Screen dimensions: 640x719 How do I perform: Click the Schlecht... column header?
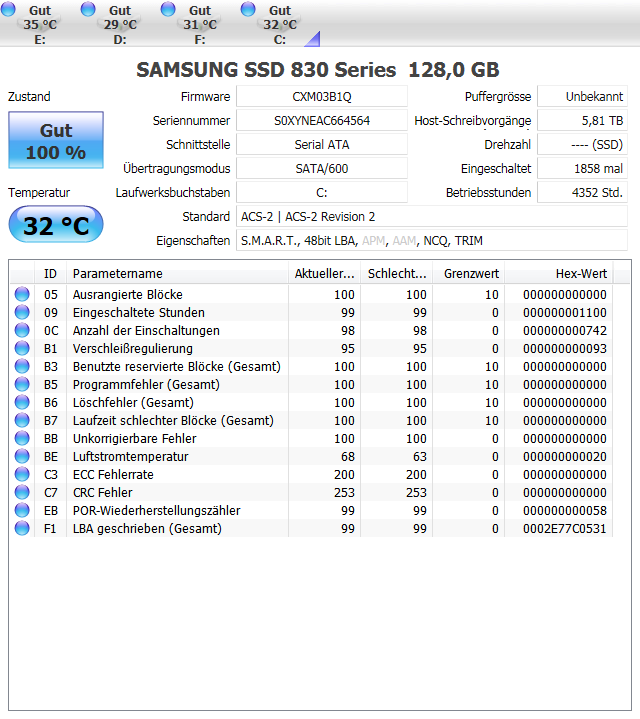pos(397,274)
